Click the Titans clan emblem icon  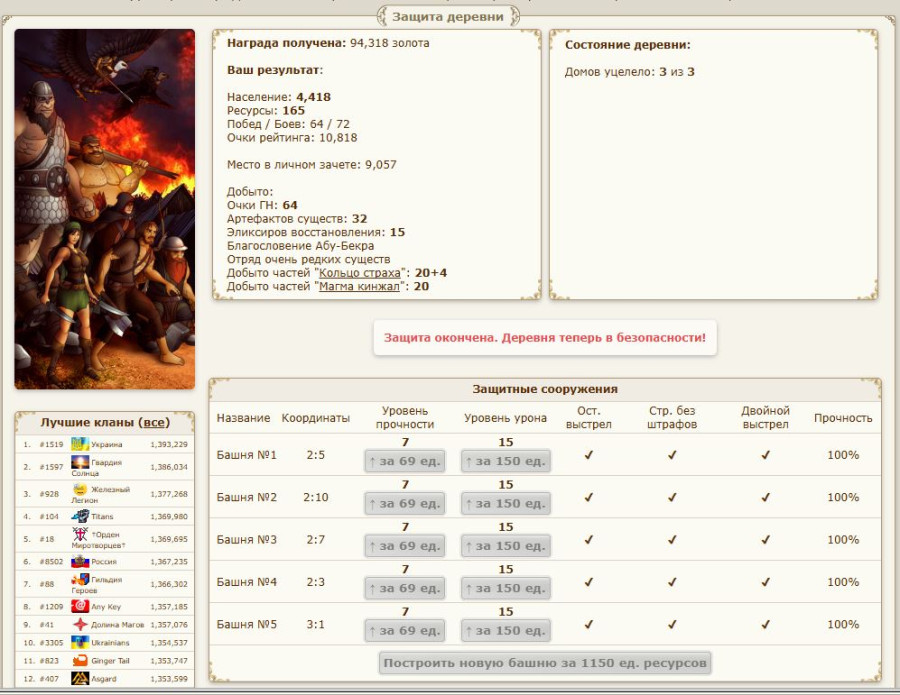point(80,516)
